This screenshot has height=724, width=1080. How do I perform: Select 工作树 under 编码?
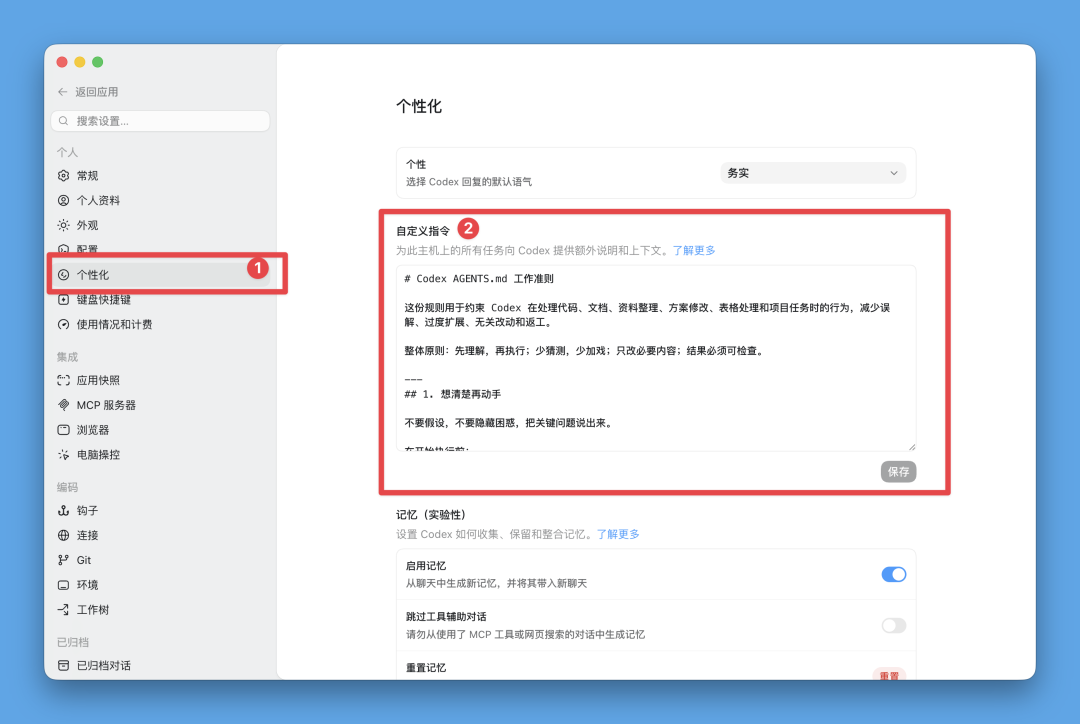coord(160,610)
